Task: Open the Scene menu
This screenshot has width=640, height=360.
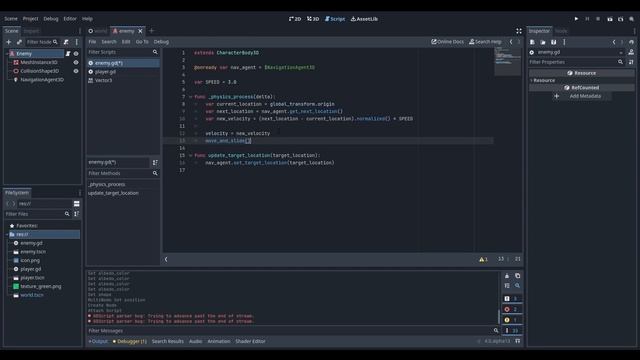Action: point(11,19)
